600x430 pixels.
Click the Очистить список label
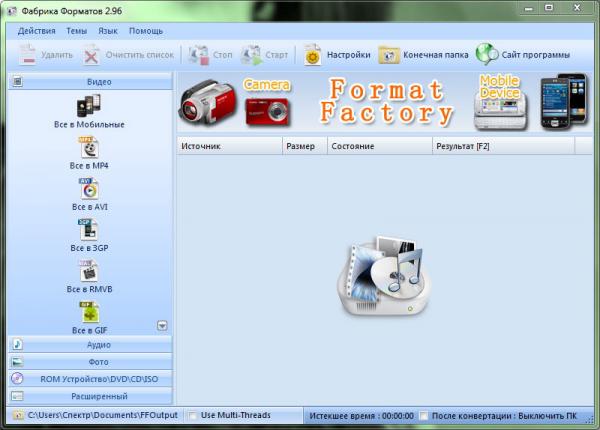click(140, 55)
